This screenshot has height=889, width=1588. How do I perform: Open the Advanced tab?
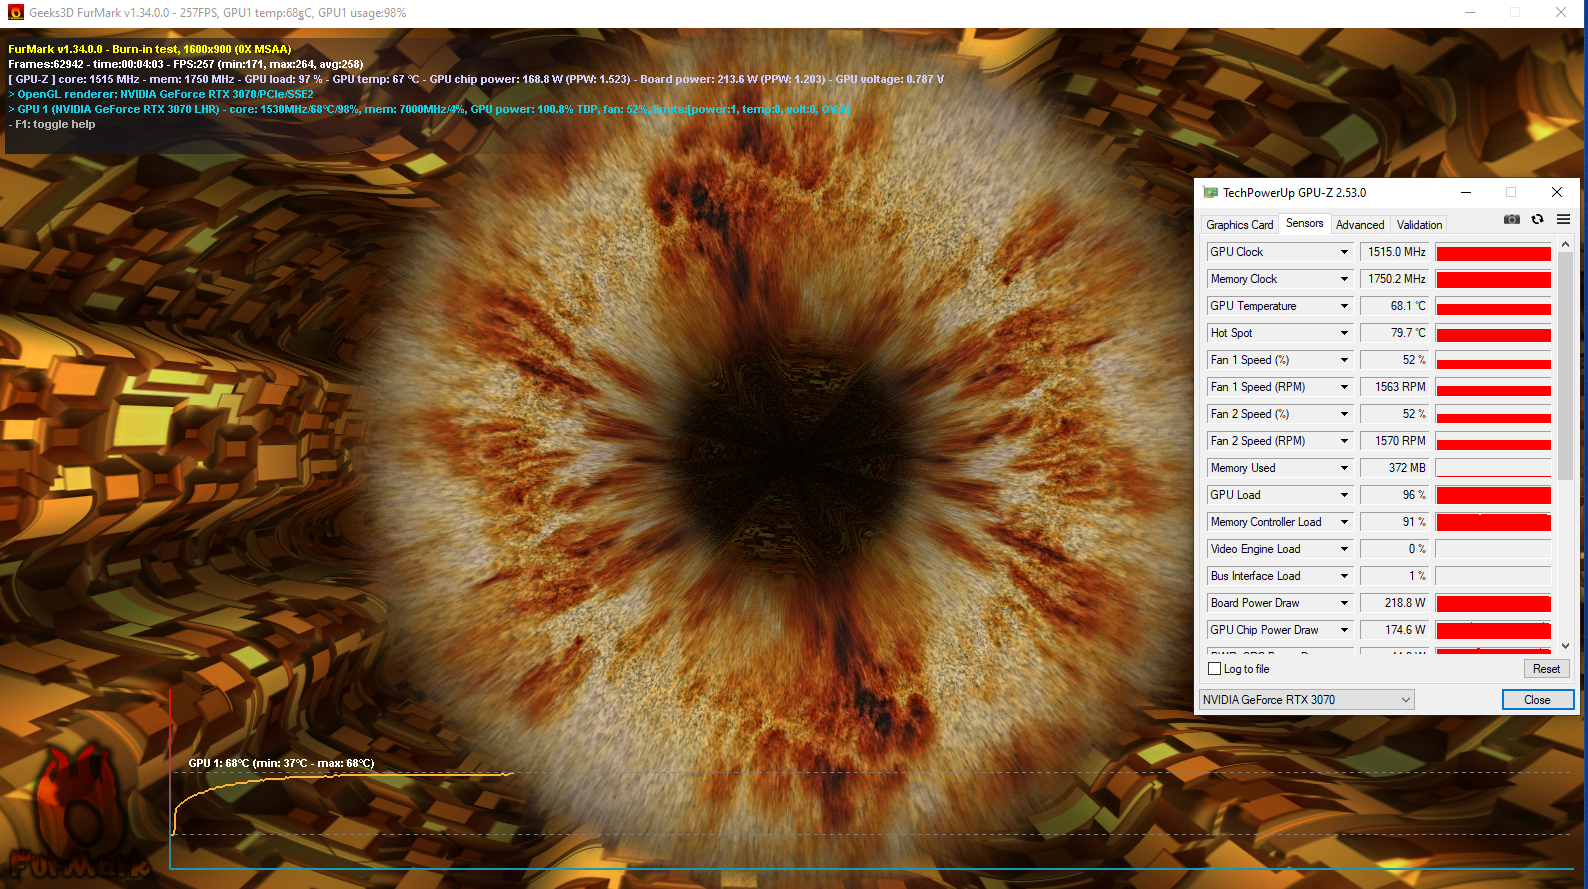click(x=1360, y=225)
